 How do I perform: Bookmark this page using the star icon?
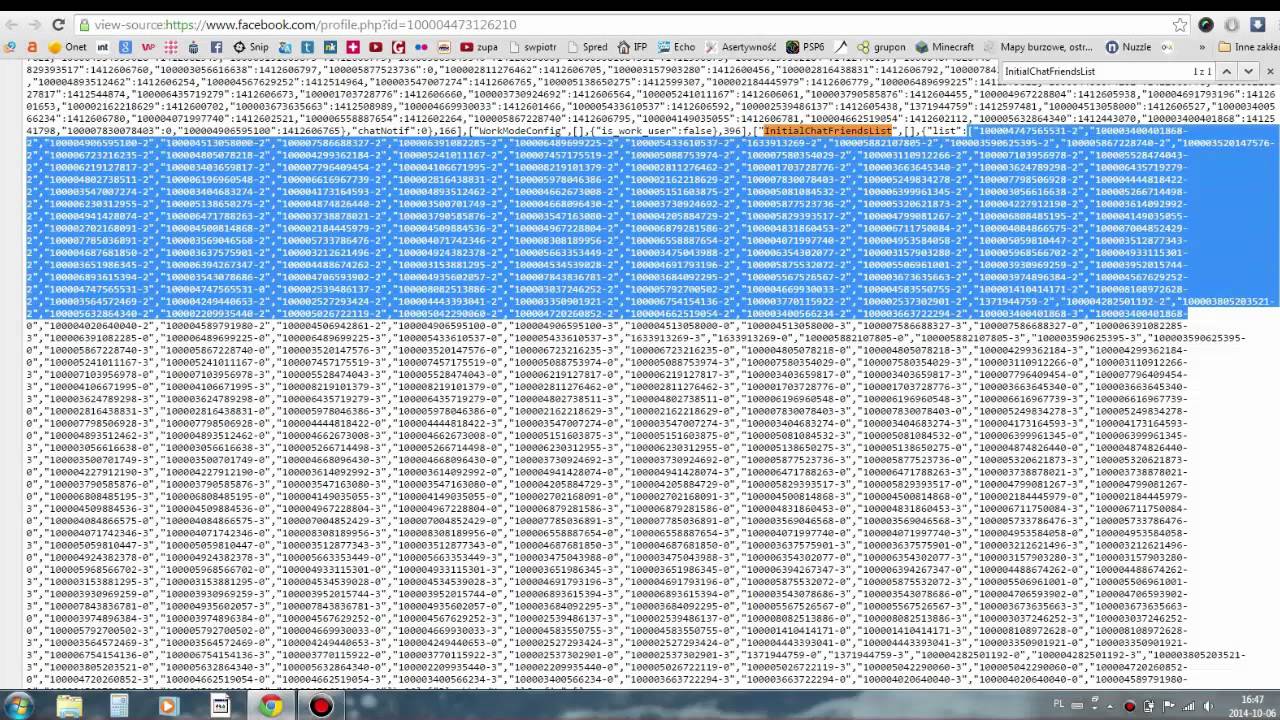1179,25
